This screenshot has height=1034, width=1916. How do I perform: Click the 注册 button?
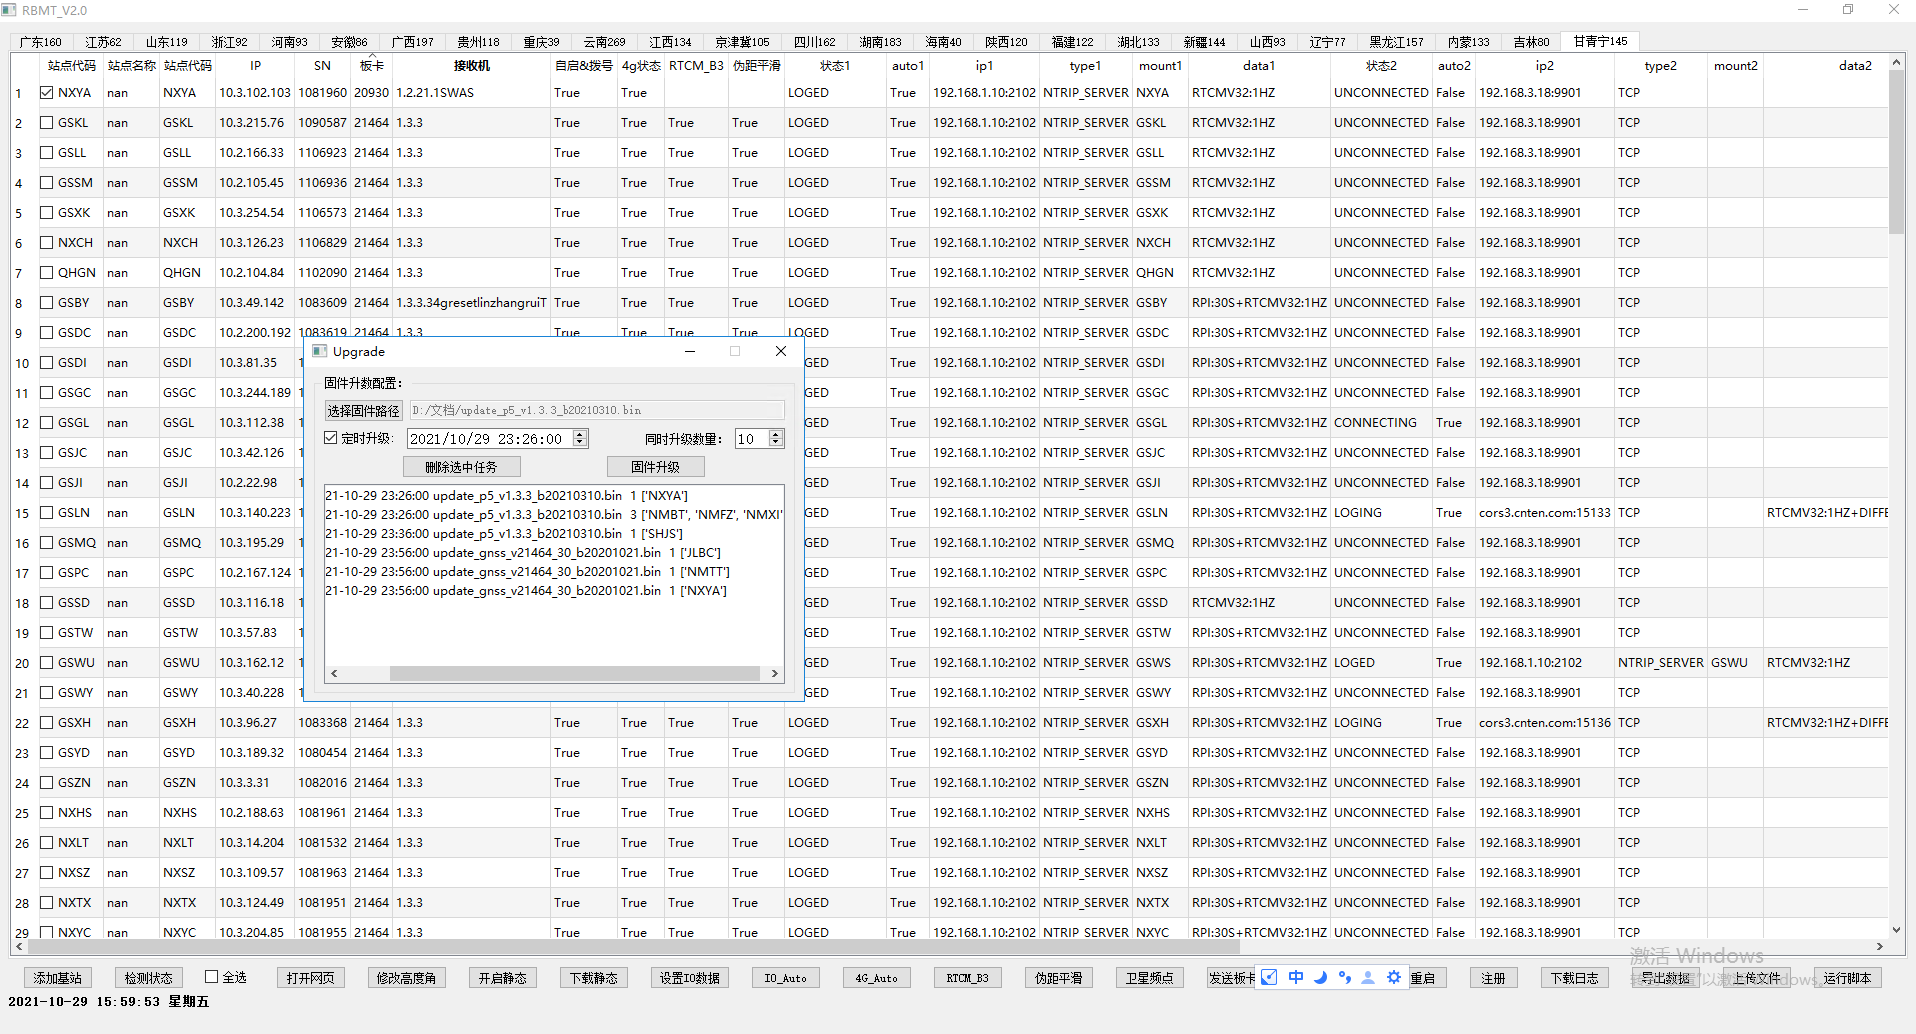point(1494,978)
